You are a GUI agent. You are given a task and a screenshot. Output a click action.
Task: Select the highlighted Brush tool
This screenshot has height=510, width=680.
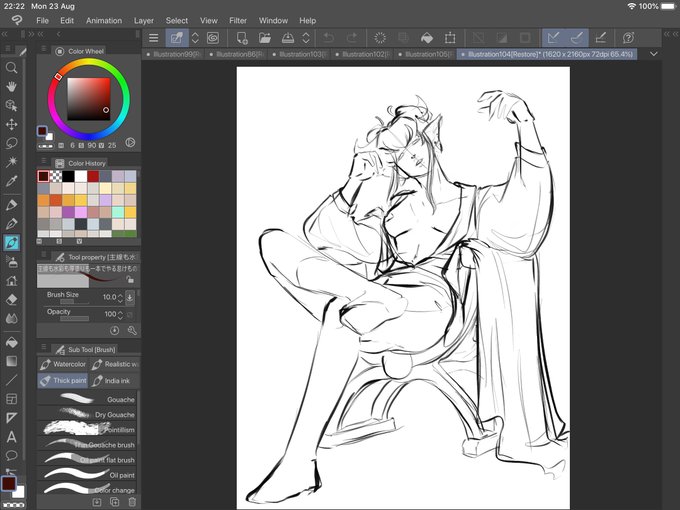click(x=11, y=242)
